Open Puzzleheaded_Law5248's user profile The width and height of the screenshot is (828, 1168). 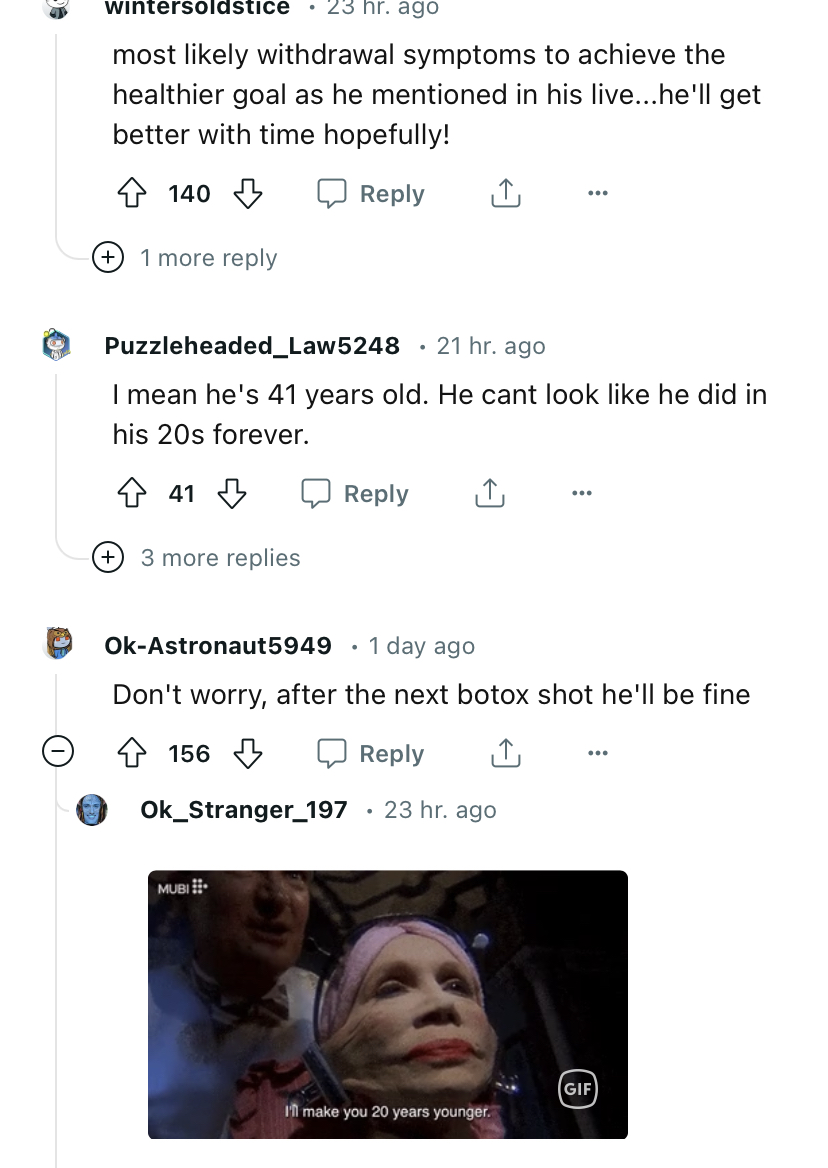252,346
